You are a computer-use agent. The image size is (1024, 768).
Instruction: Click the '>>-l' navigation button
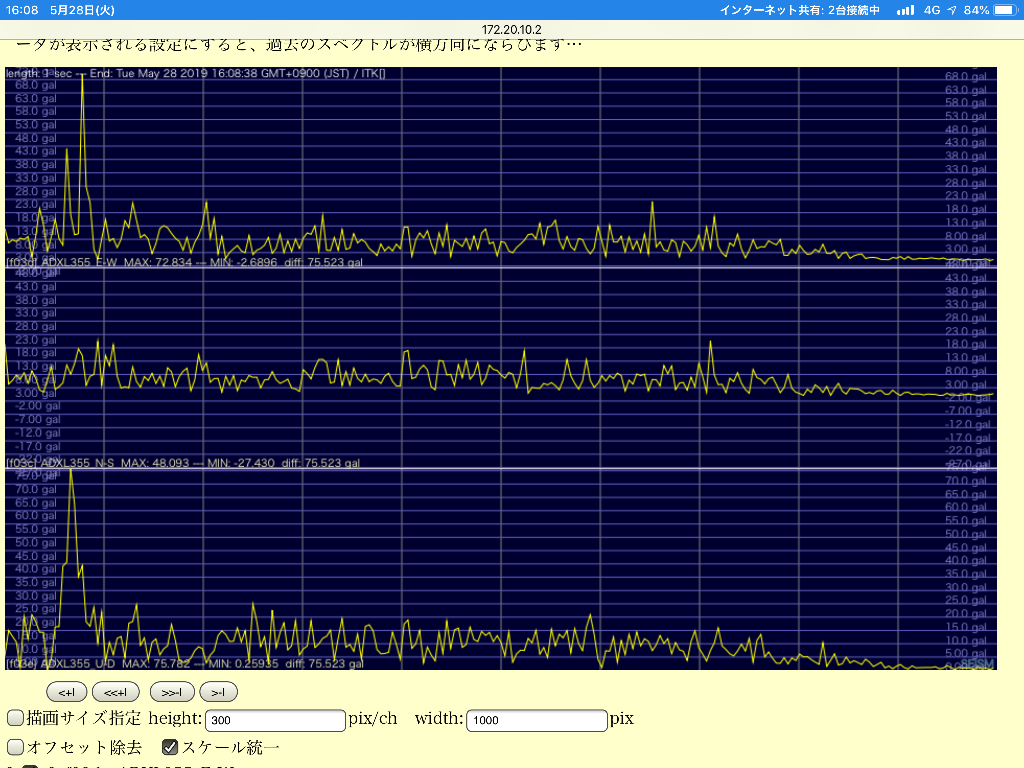click(x=172, y=692)
